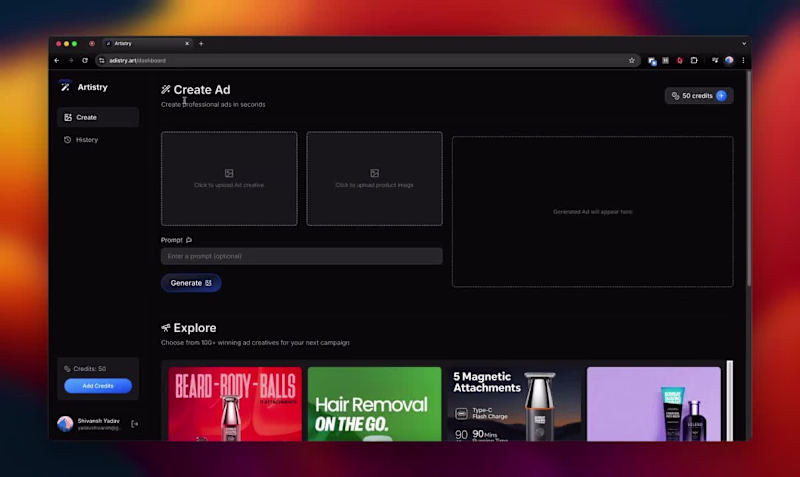Click the 50 credits badge
Viewport: 800px width, 477px height.
pos(699,96)
